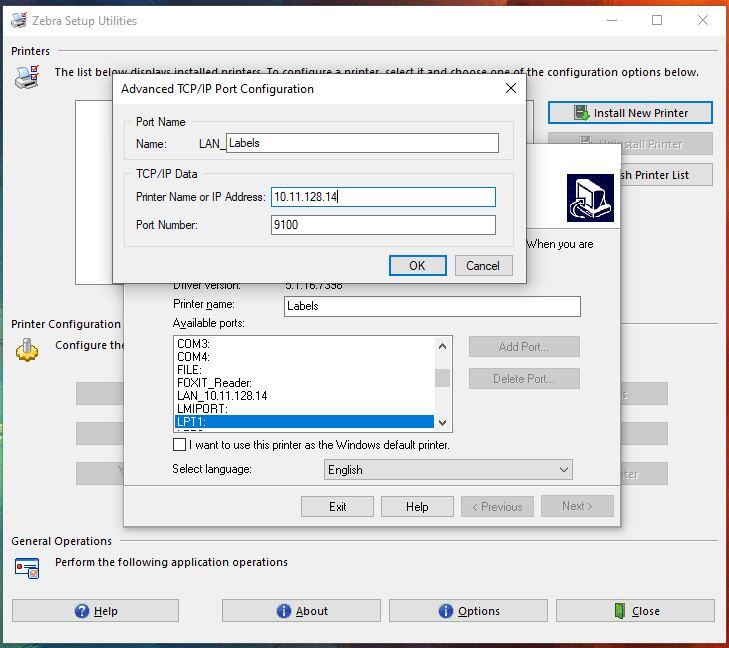Click the Zebra Setup Utilities title icon
Image resolution: width=729 pixels, height=648 pixels.
click(19, 20)
